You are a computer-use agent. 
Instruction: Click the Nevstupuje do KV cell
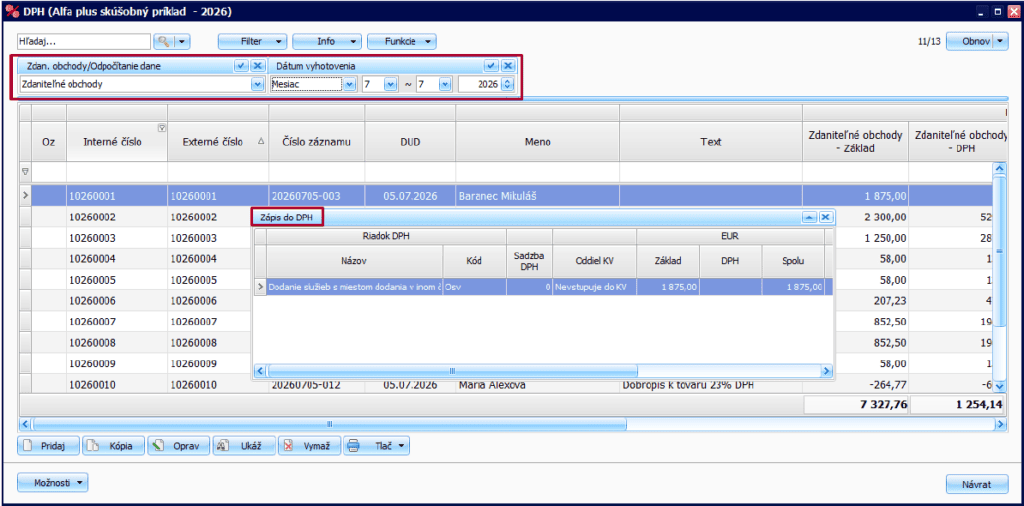[x=594, y=287]
